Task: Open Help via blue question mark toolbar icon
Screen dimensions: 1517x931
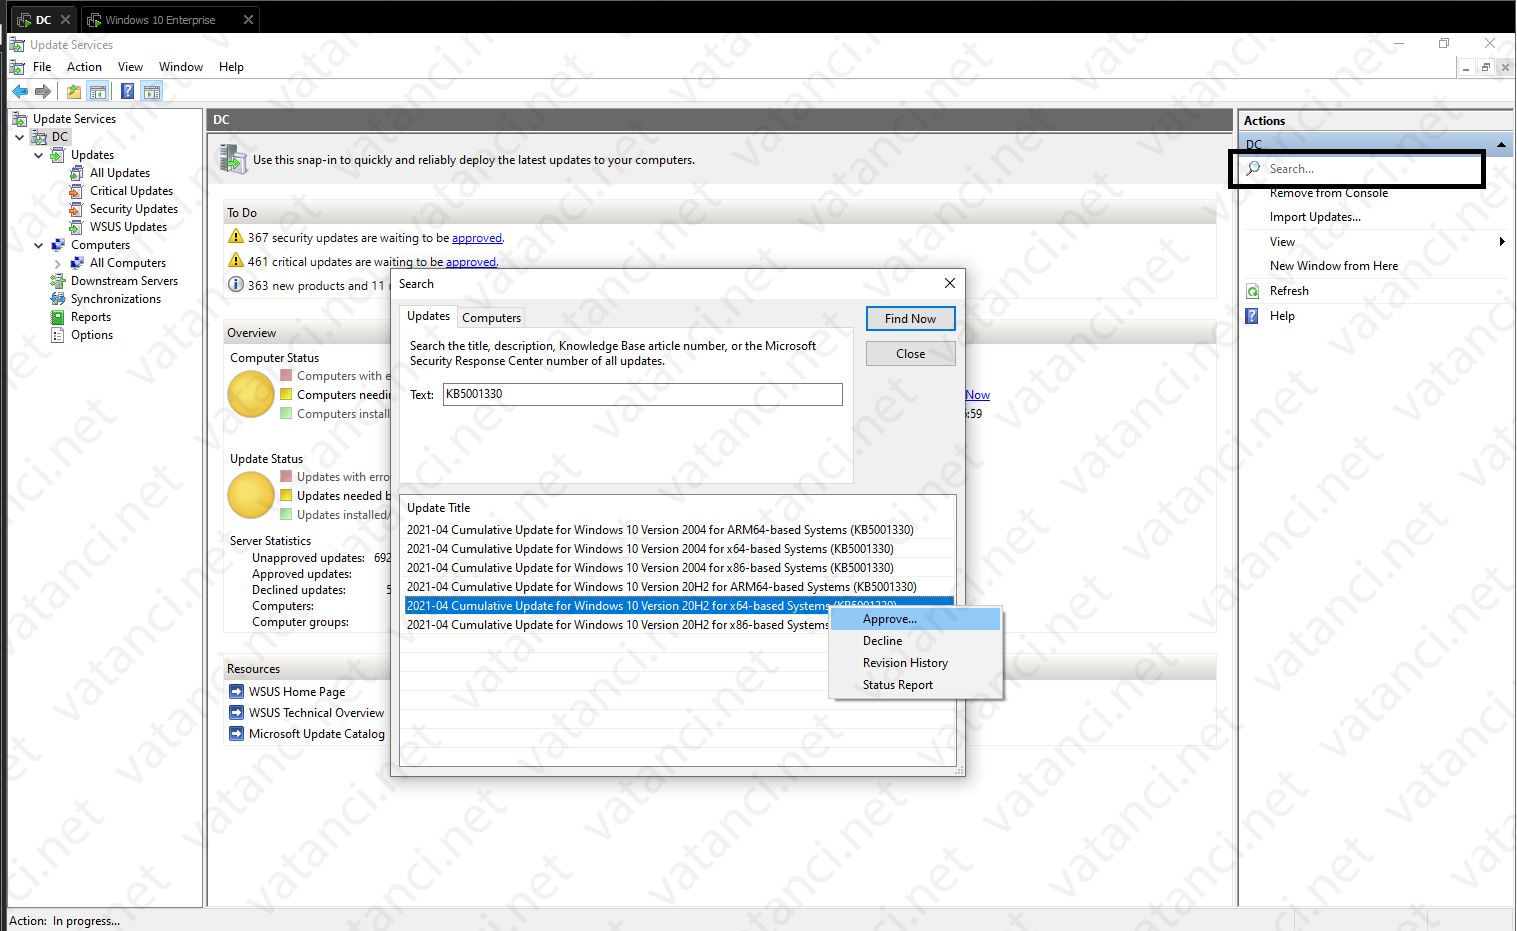Action: pyautogui.click(x=127, y=91)
